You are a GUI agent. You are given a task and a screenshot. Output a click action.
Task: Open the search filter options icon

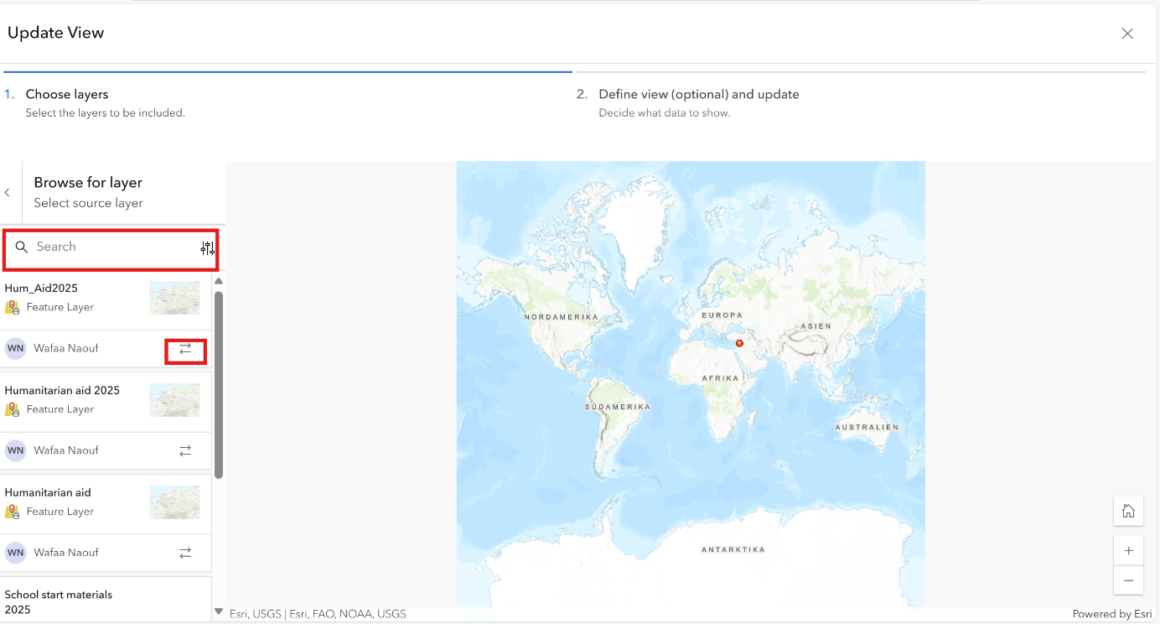coord(207,248)
